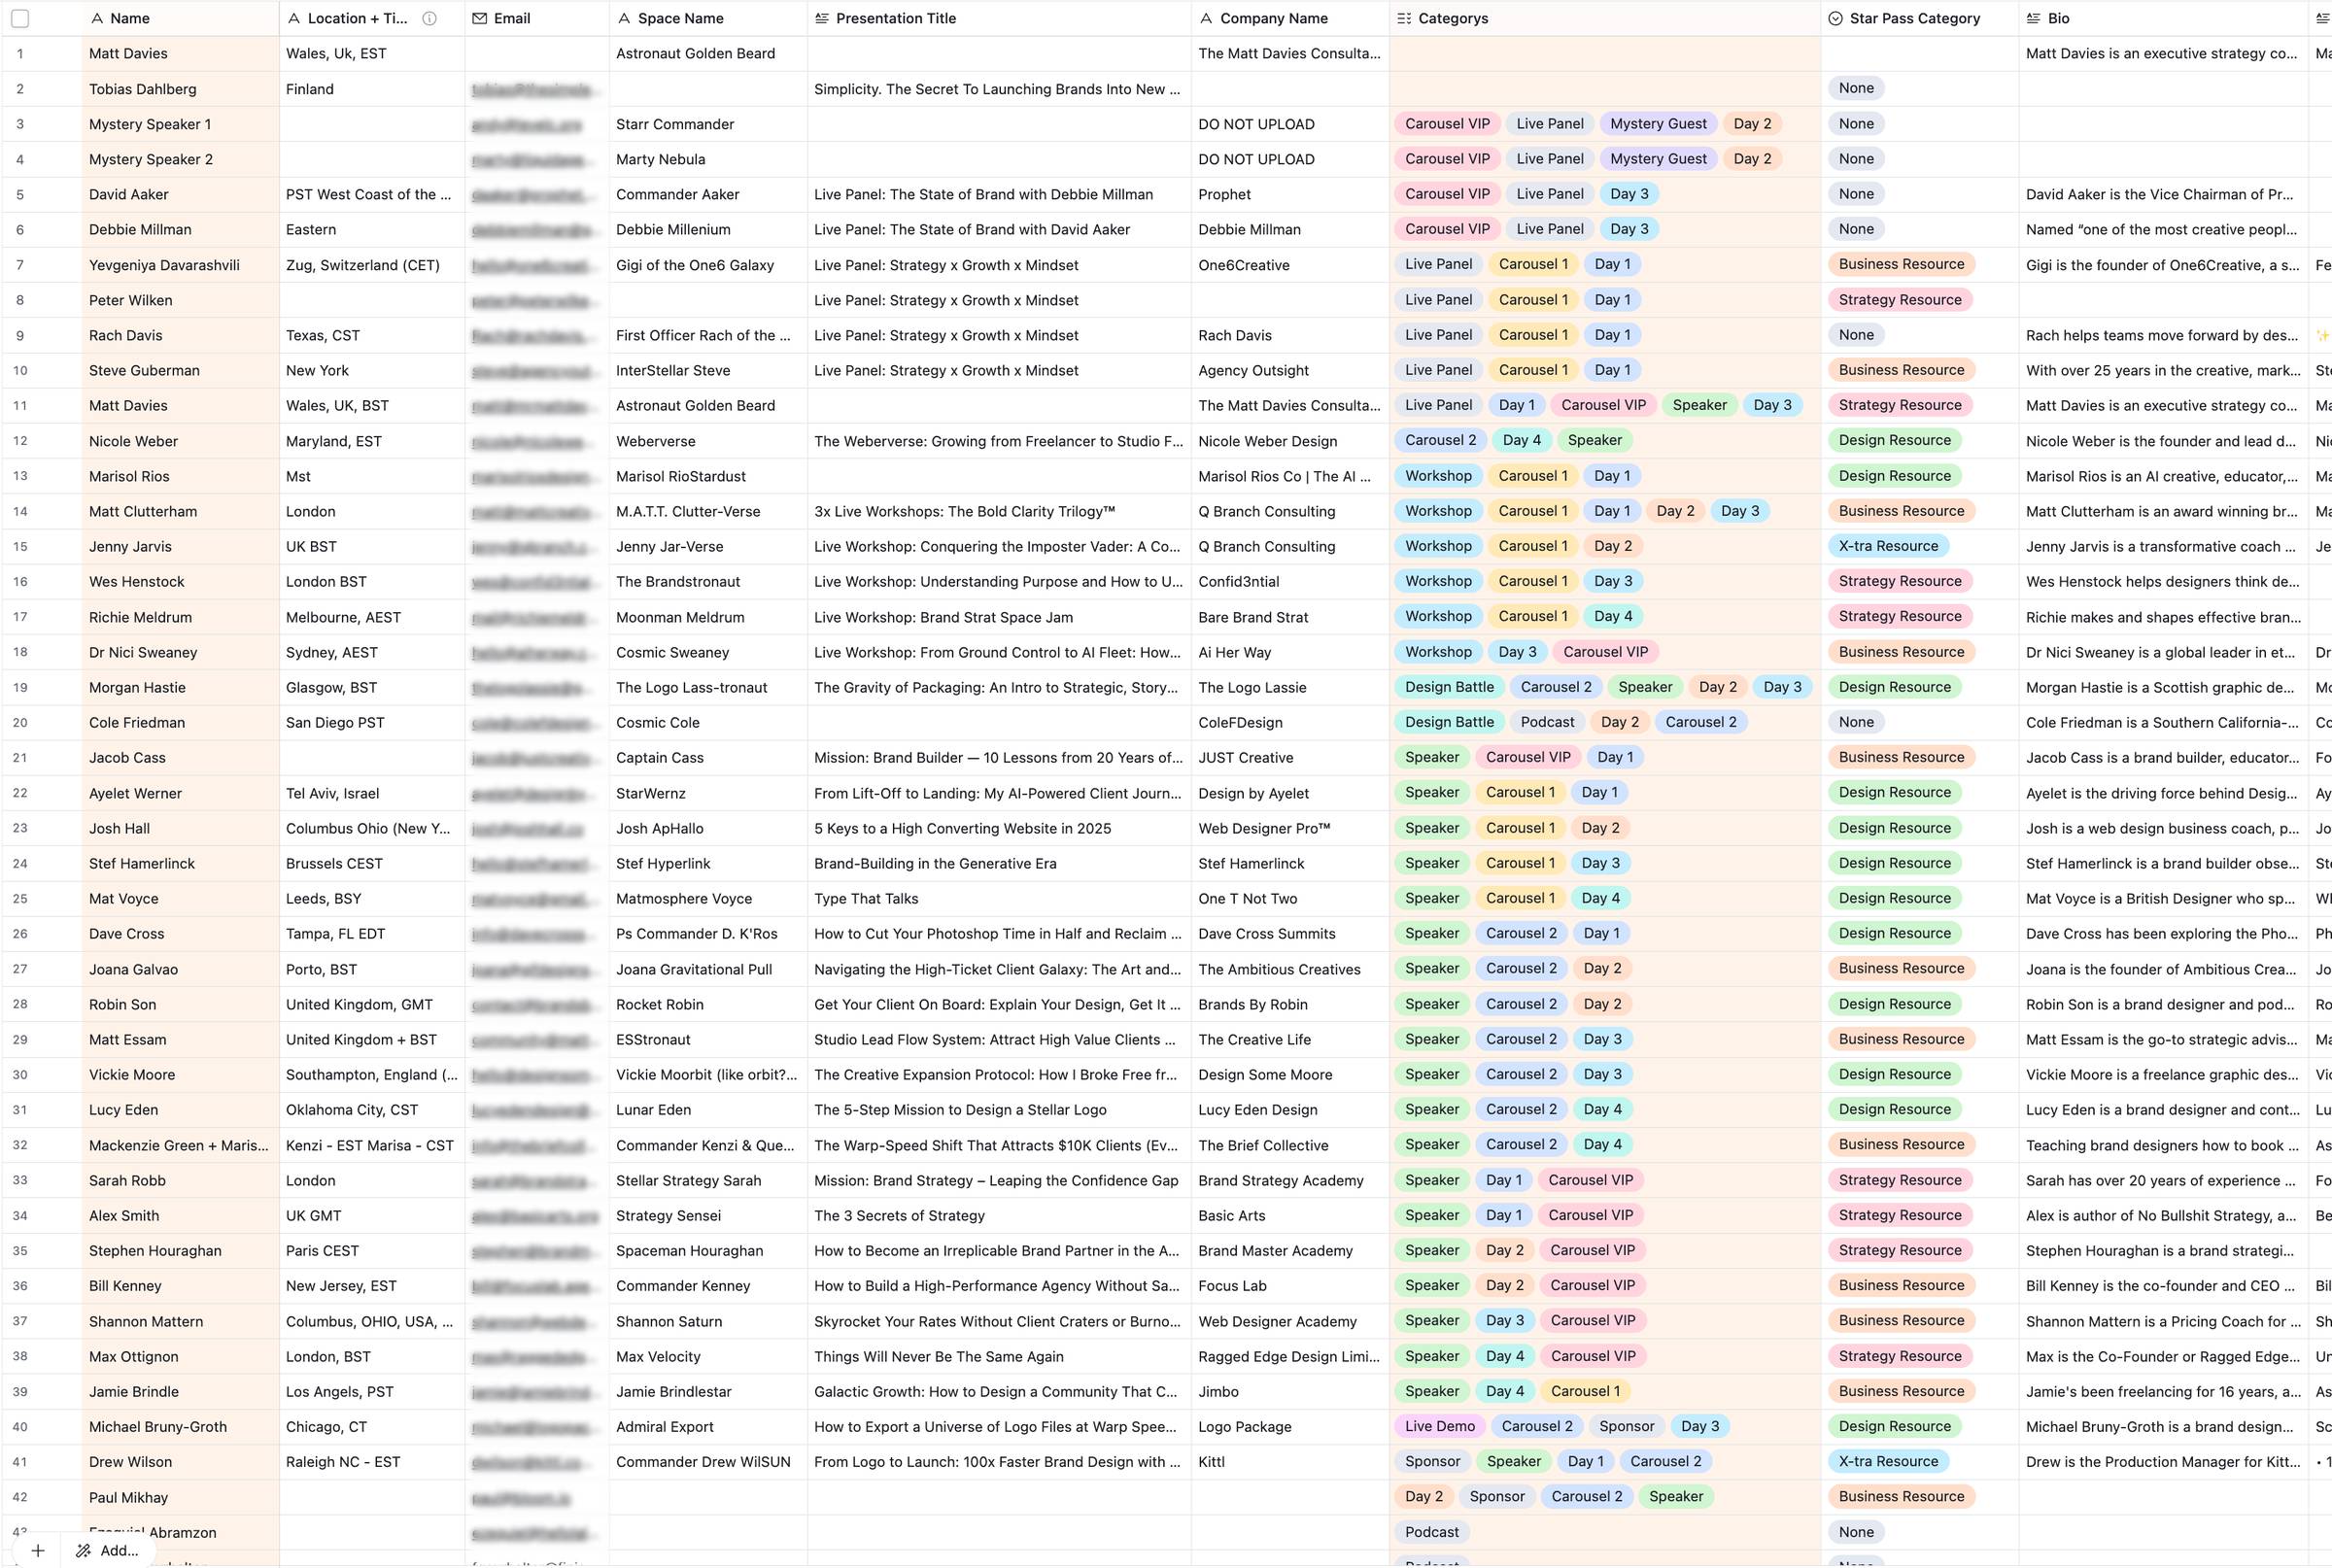
Task: Click Things Will Never Be The Same Again cell
Action: click(999, 1356)
